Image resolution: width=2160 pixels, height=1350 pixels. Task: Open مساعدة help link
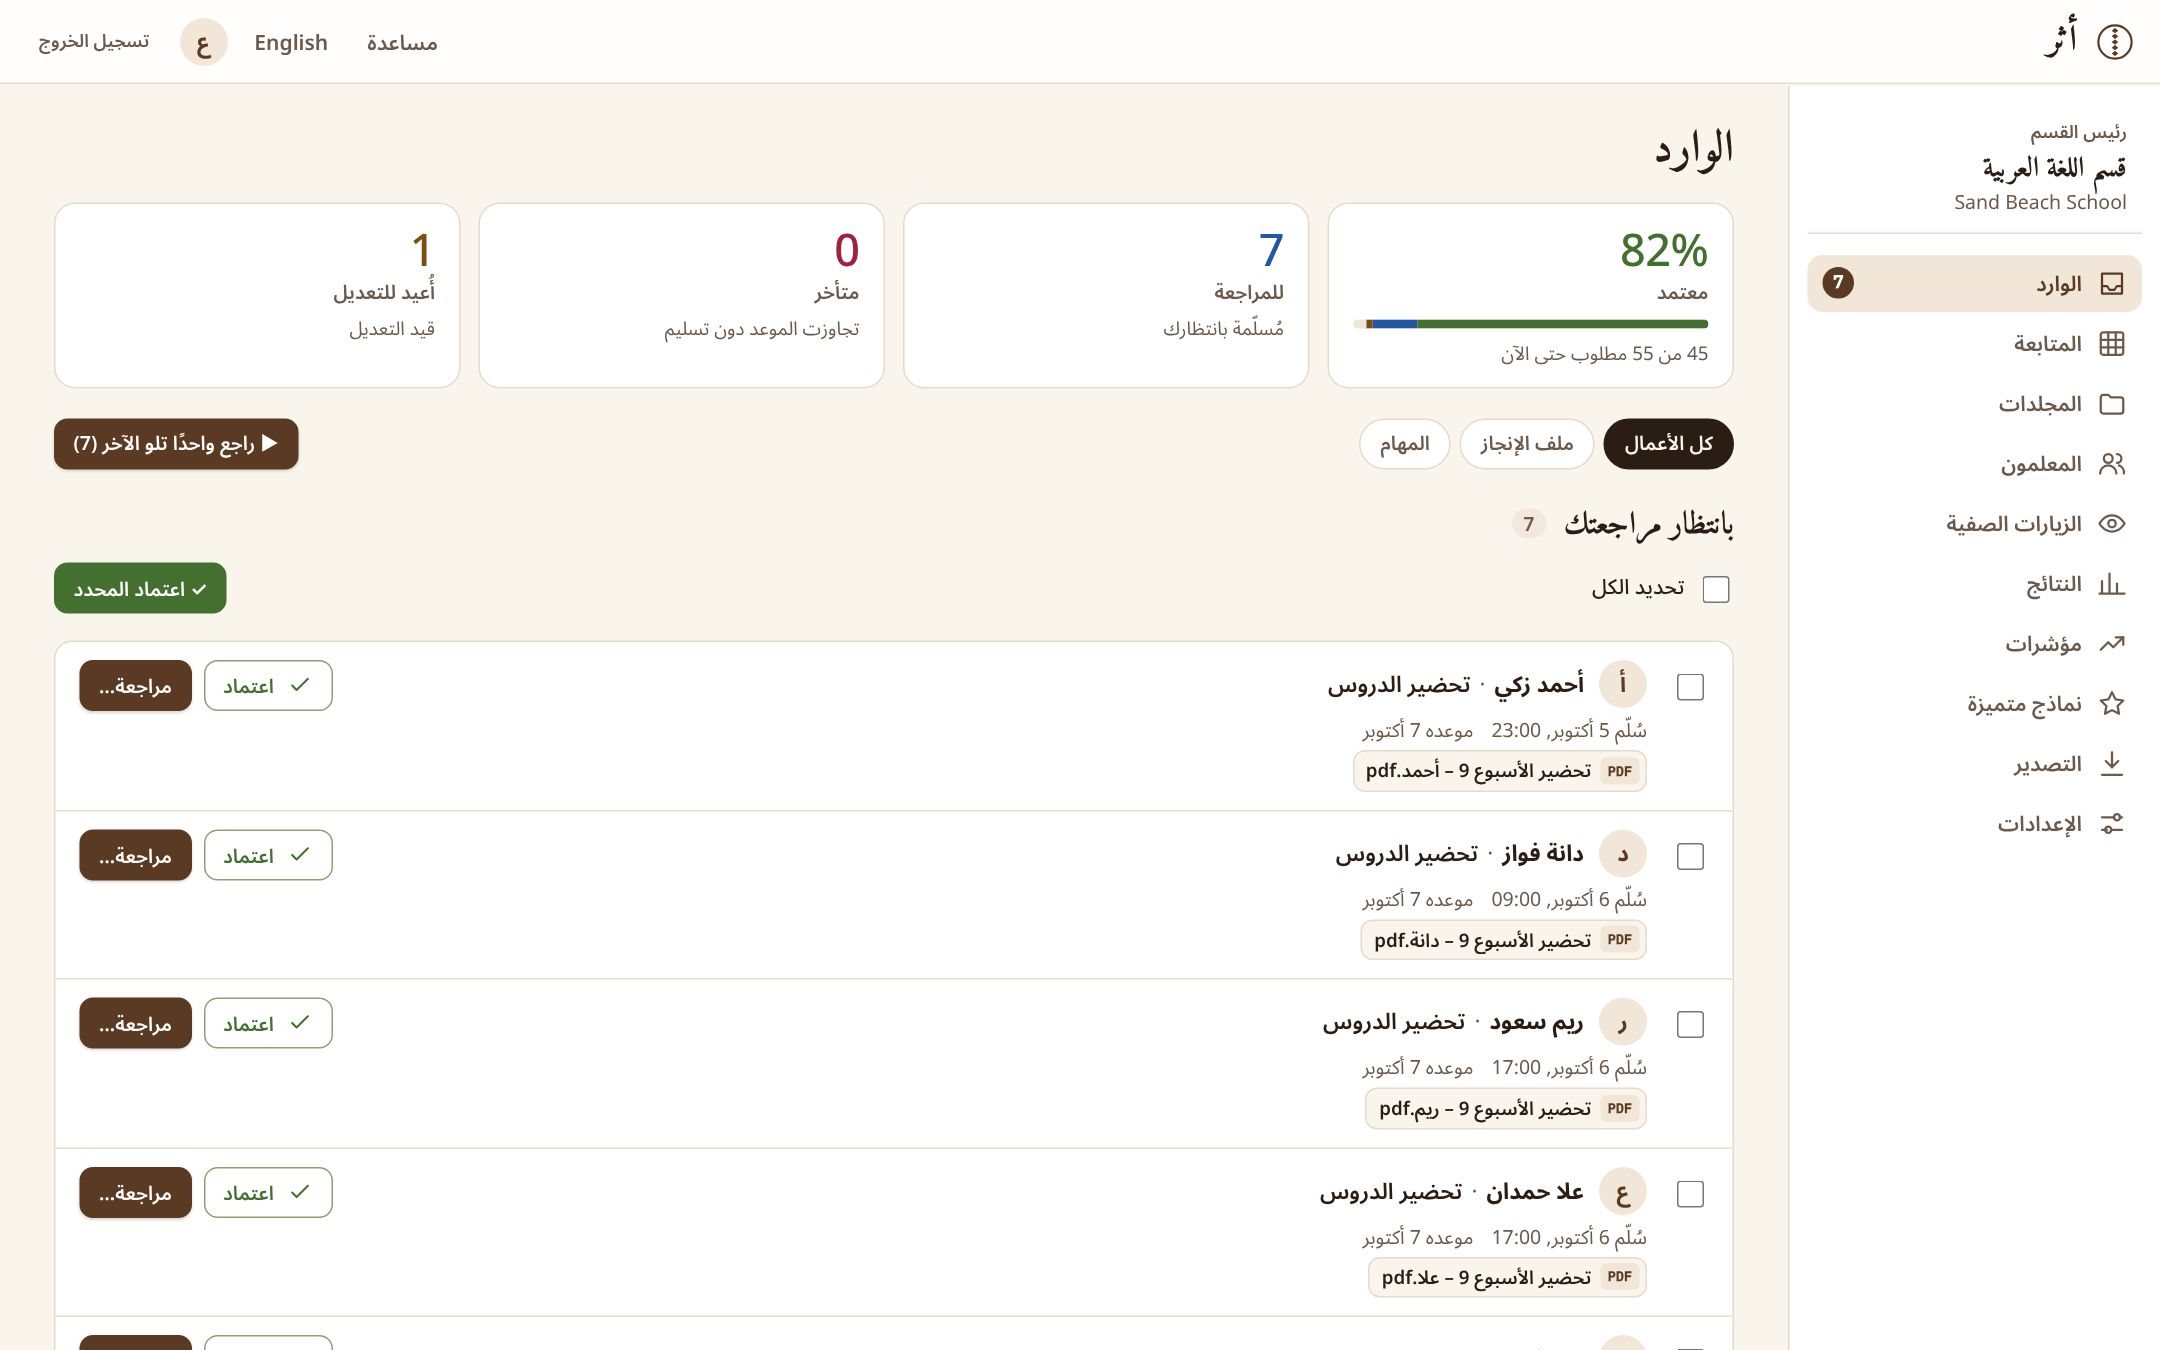[x=402, y=43]
